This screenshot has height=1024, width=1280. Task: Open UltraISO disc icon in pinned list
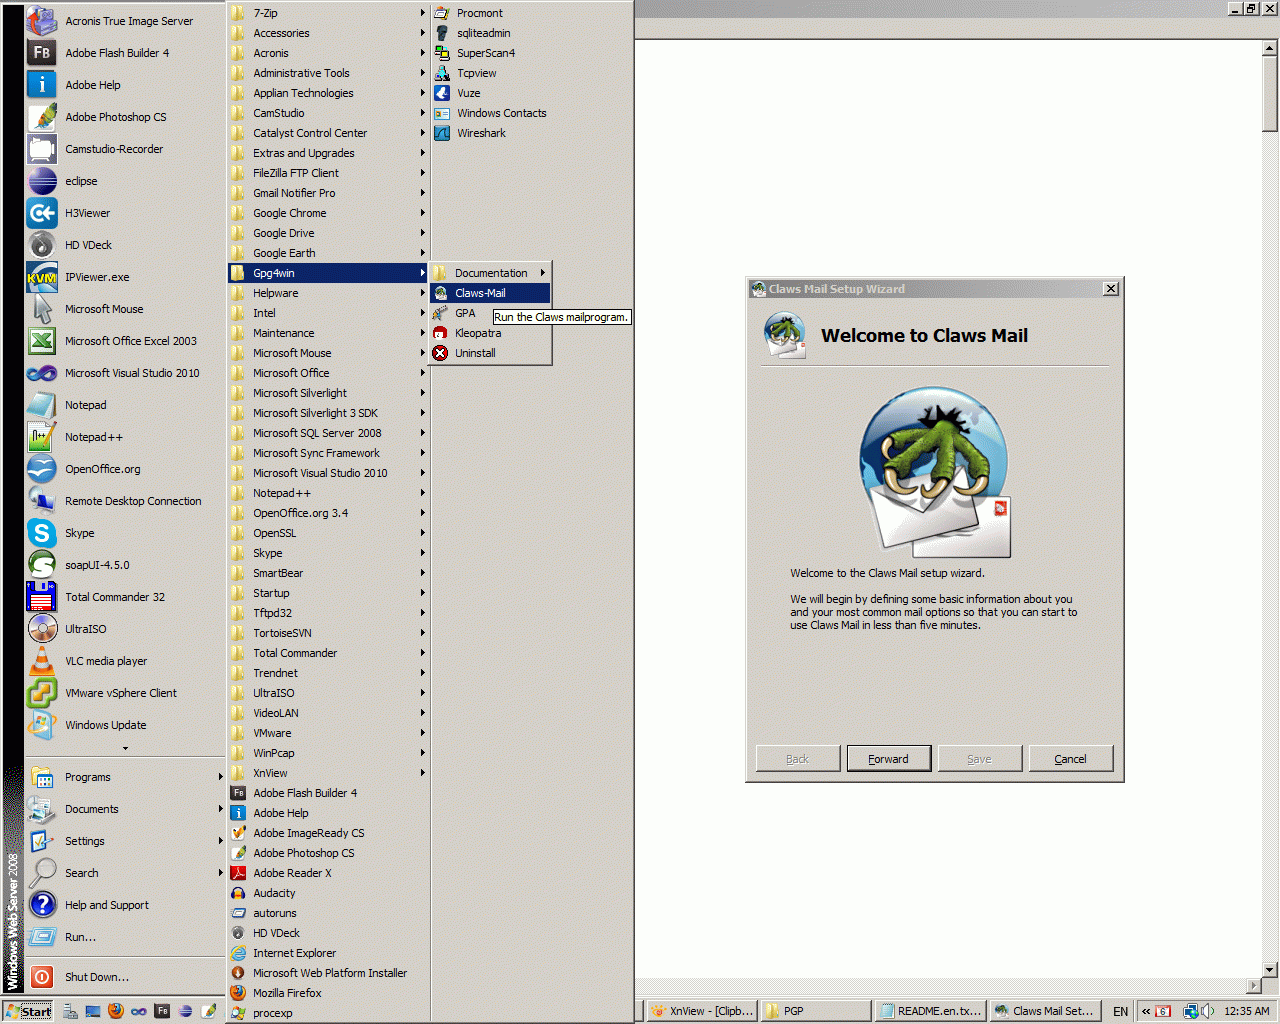42,629
